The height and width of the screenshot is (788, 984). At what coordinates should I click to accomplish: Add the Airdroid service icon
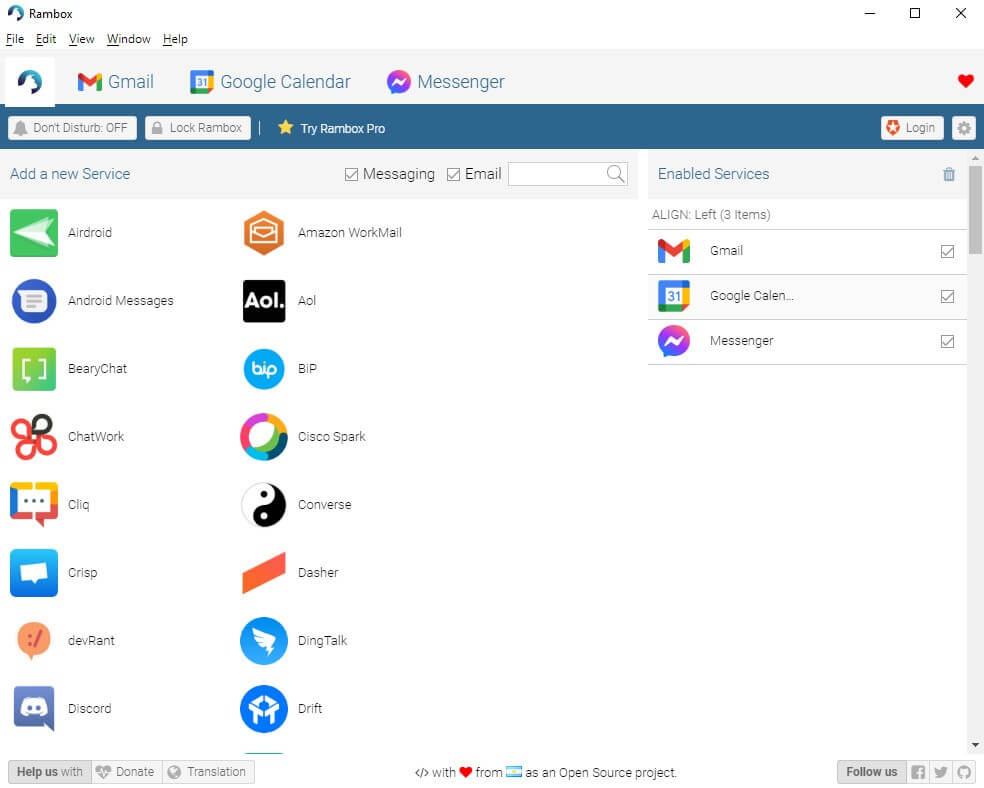[x=34, y=233]
